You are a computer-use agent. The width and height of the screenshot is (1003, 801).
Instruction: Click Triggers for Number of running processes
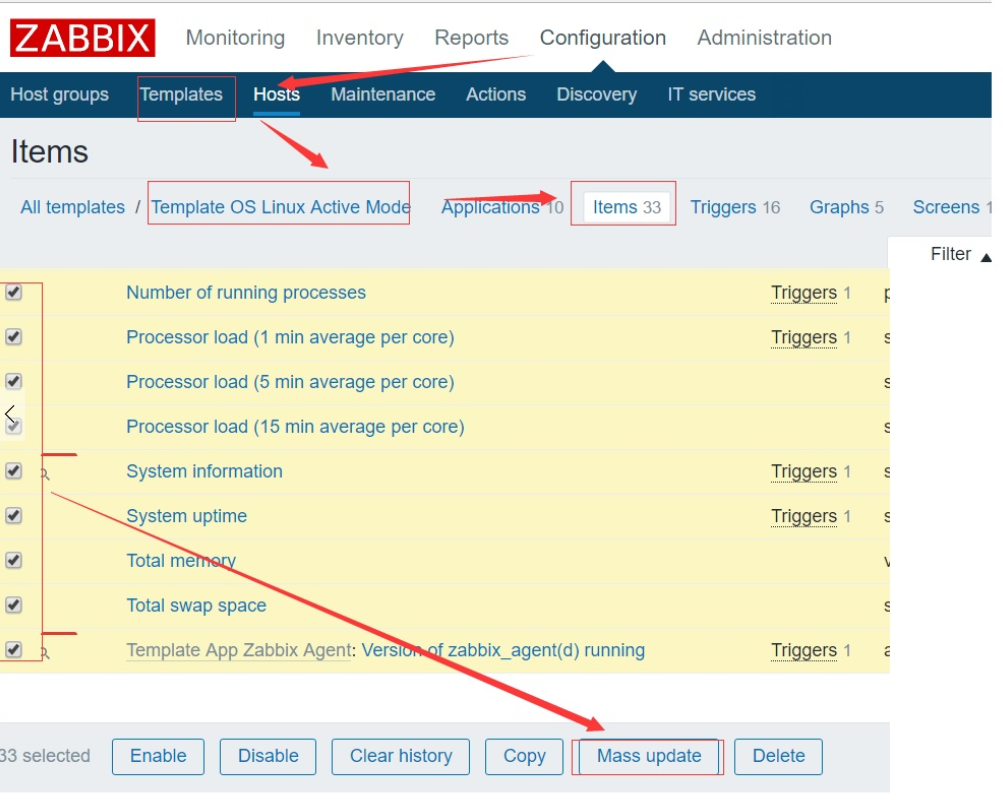803,293
